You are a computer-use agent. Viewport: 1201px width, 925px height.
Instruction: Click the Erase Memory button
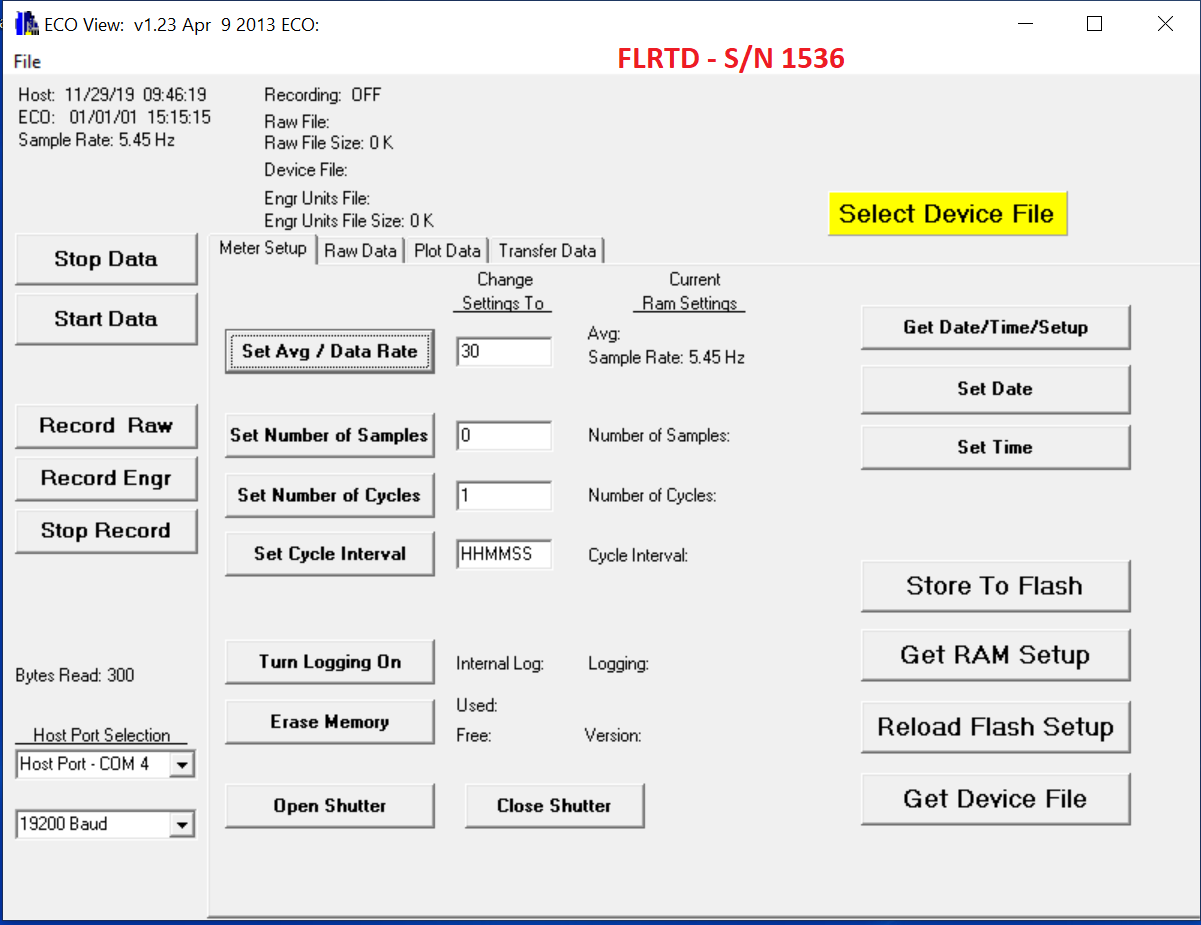point(329,722)
